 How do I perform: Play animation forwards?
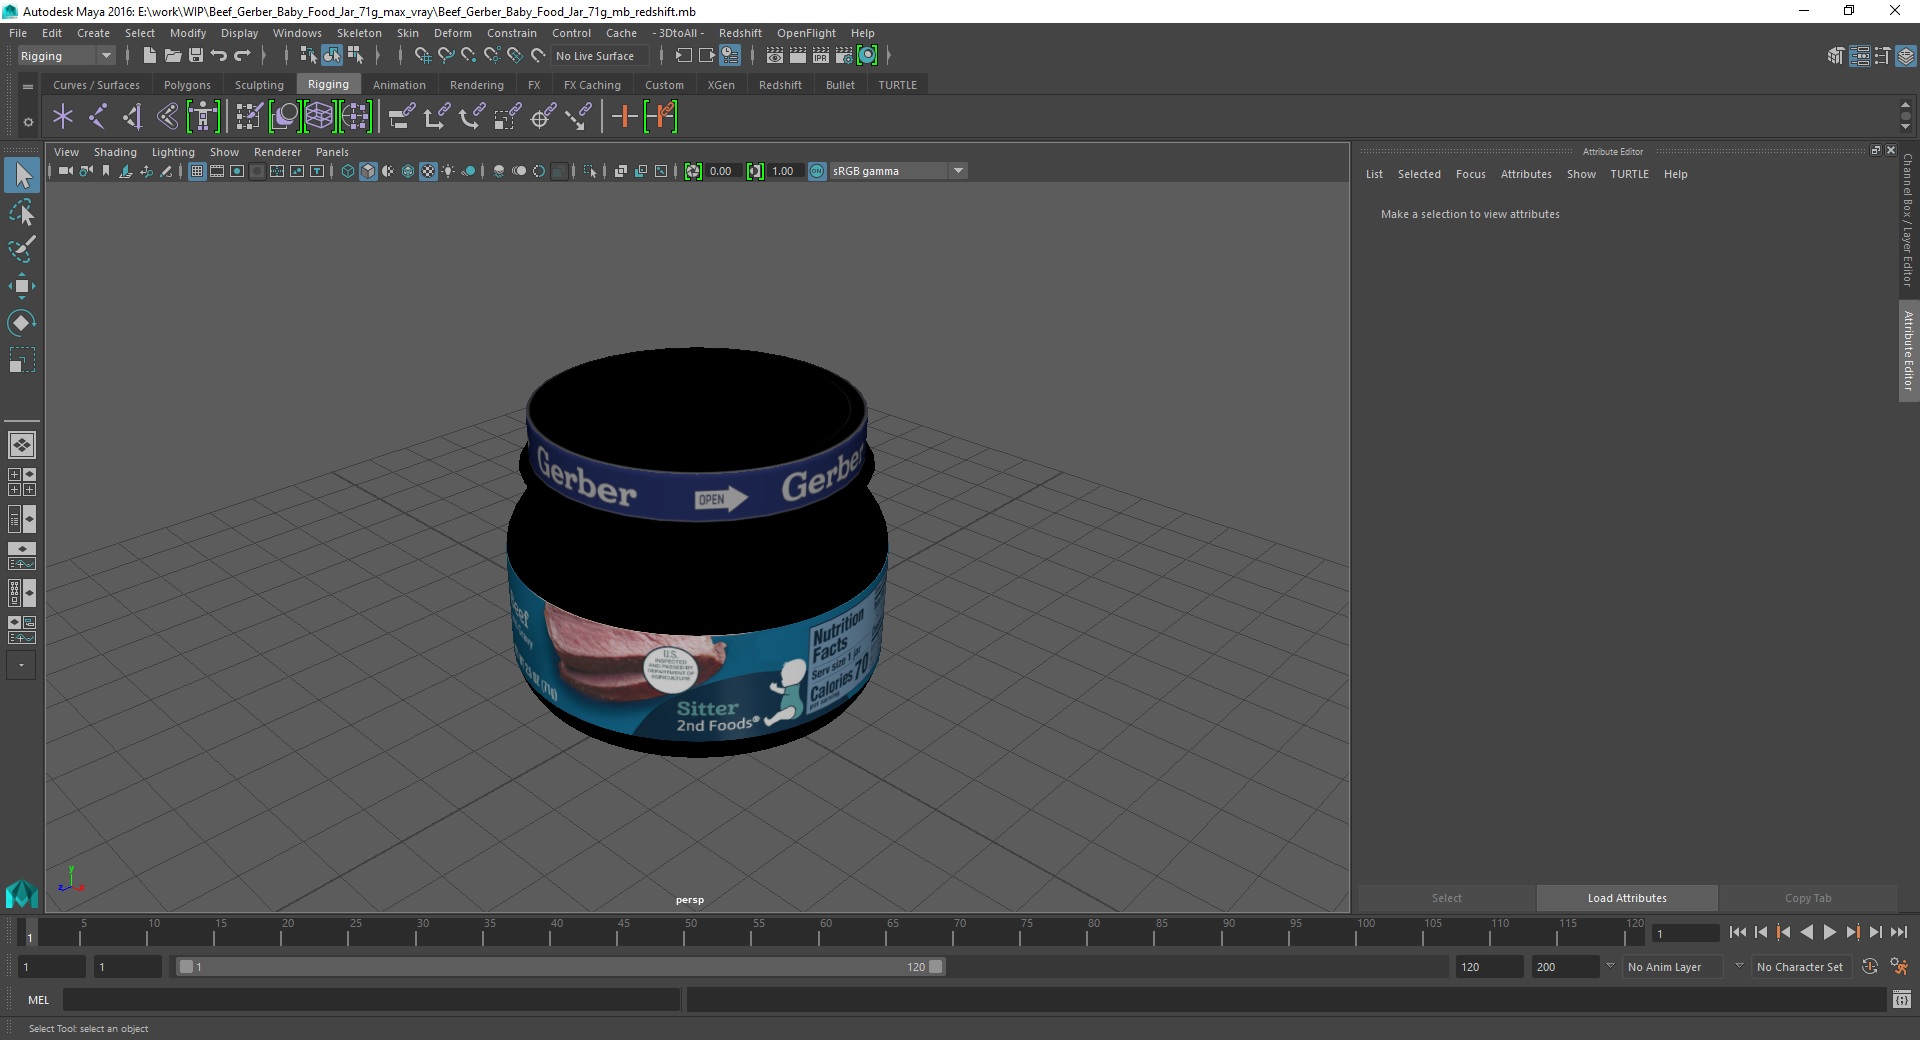[x=1829, y=932]
